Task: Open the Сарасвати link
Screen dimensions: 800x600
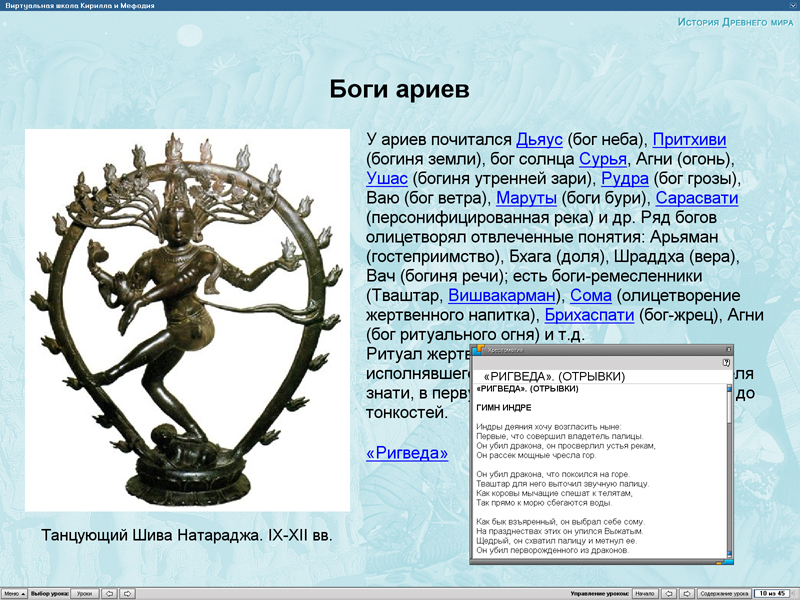Action: click(x=696, y=198)
